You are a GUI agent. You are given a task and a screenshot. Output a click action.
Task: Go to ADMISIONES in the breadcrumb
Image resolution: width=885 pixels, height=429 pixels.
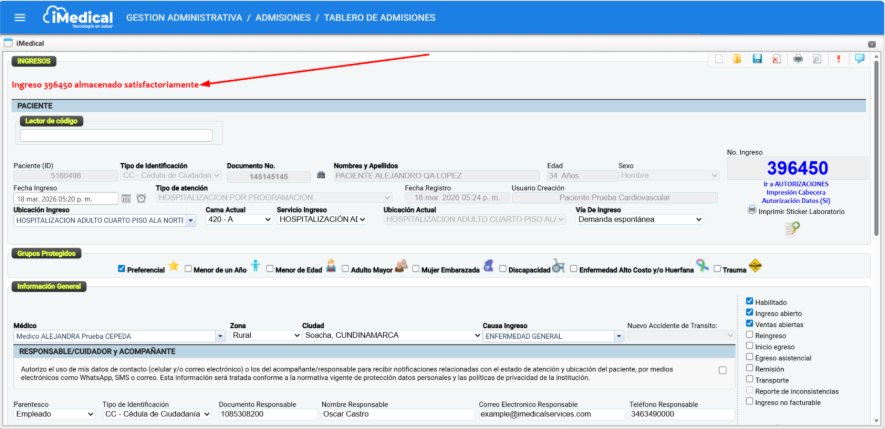[299, 18]
